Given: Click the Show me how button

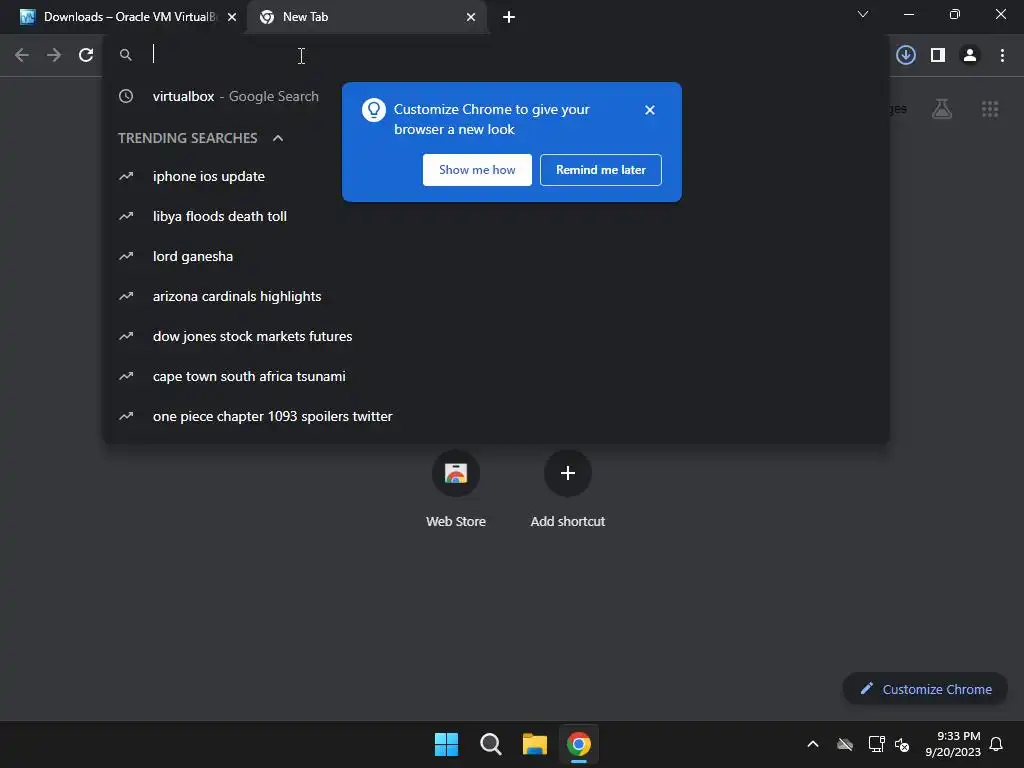Looking at the screenshot, I should click(x=477, y=170).
